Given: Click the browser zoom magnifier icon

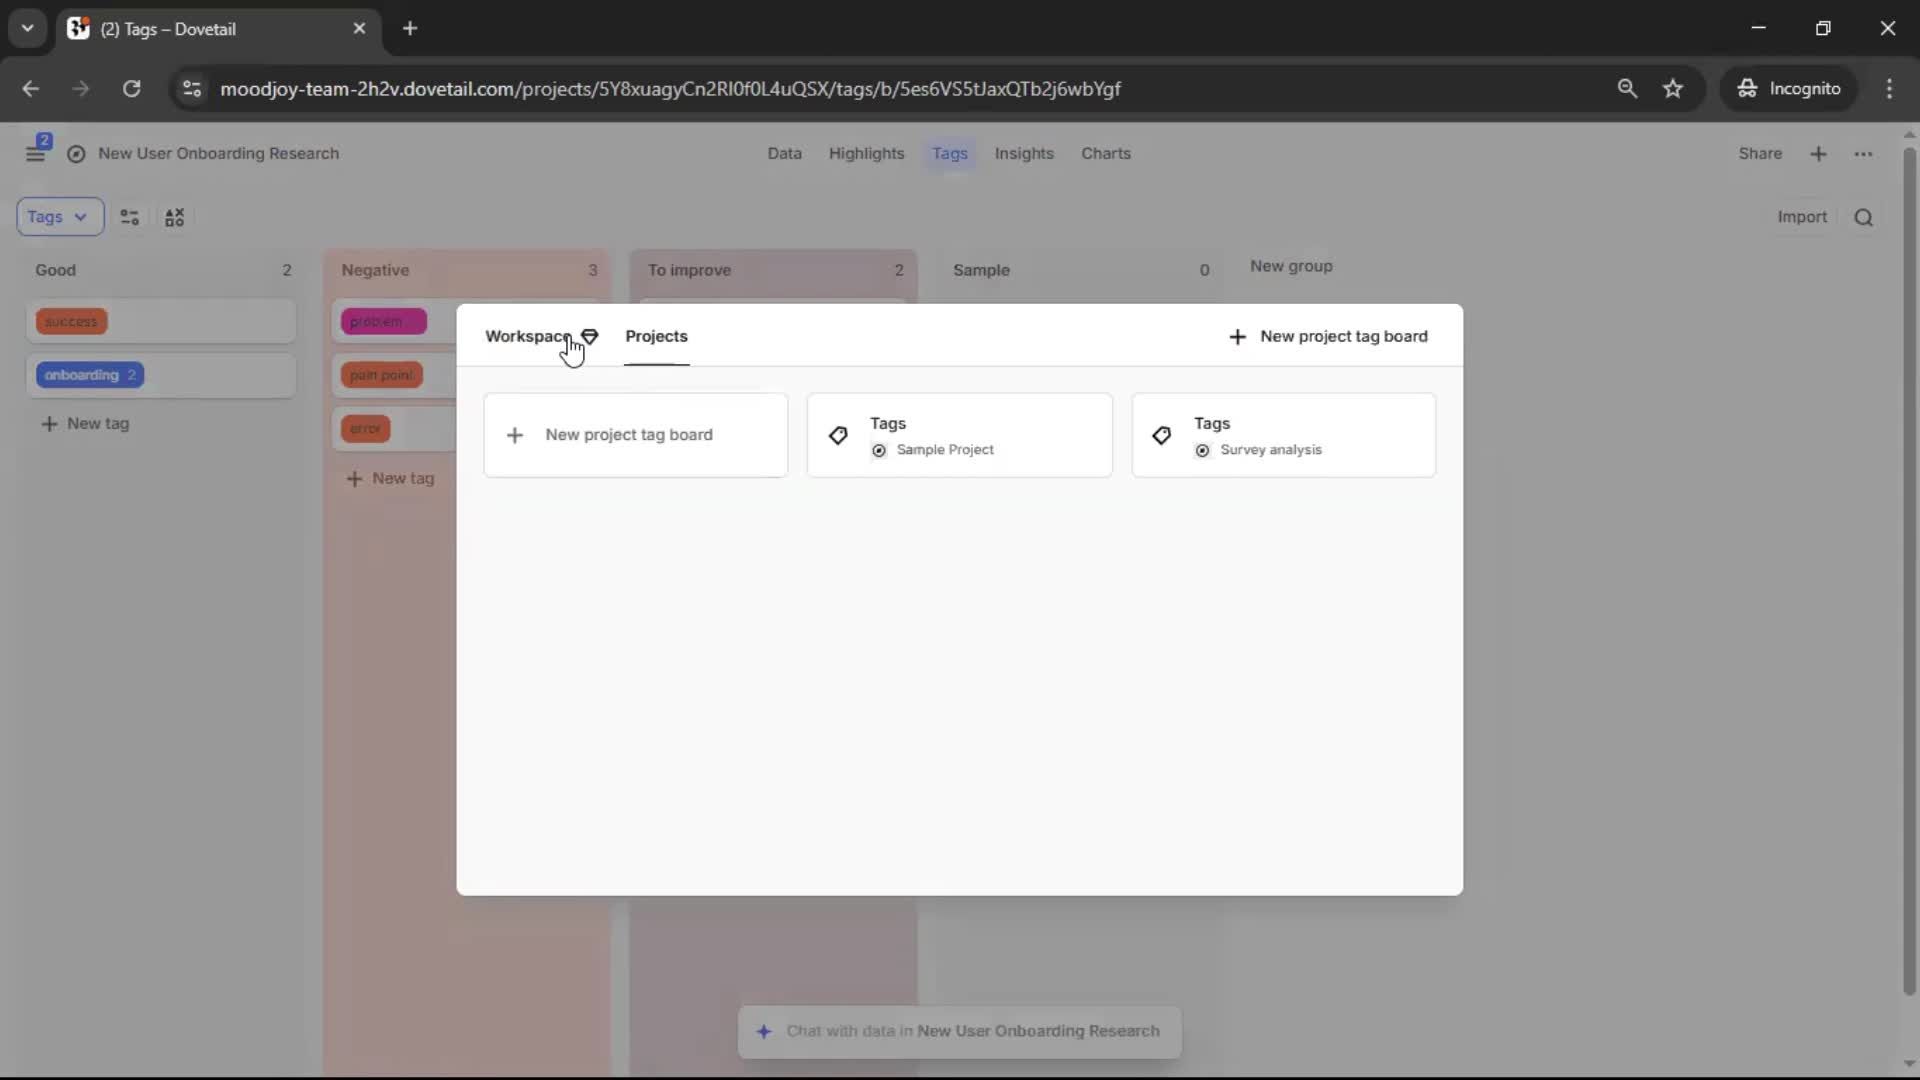Looking at the screenshot, I should click(x=1627, y=89).
